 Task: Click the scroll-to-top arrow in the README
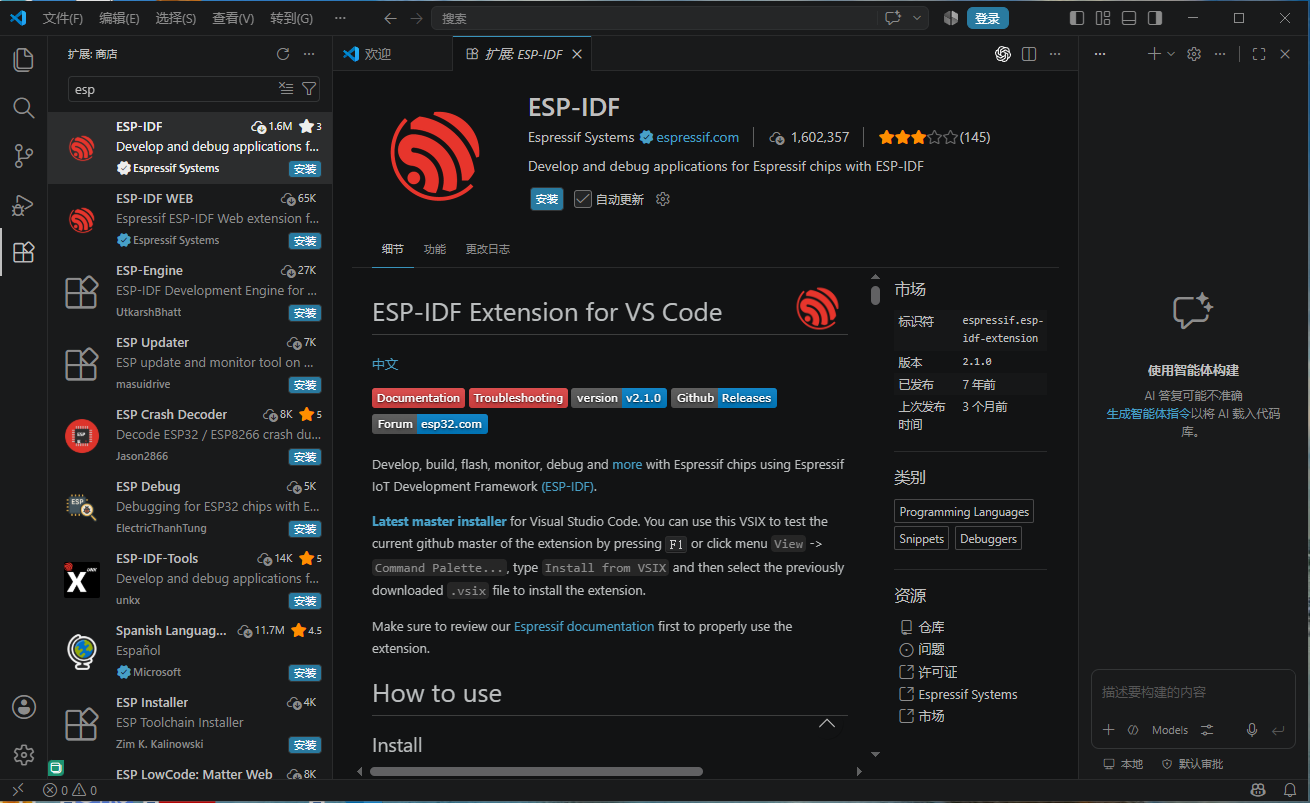point(827,723)
